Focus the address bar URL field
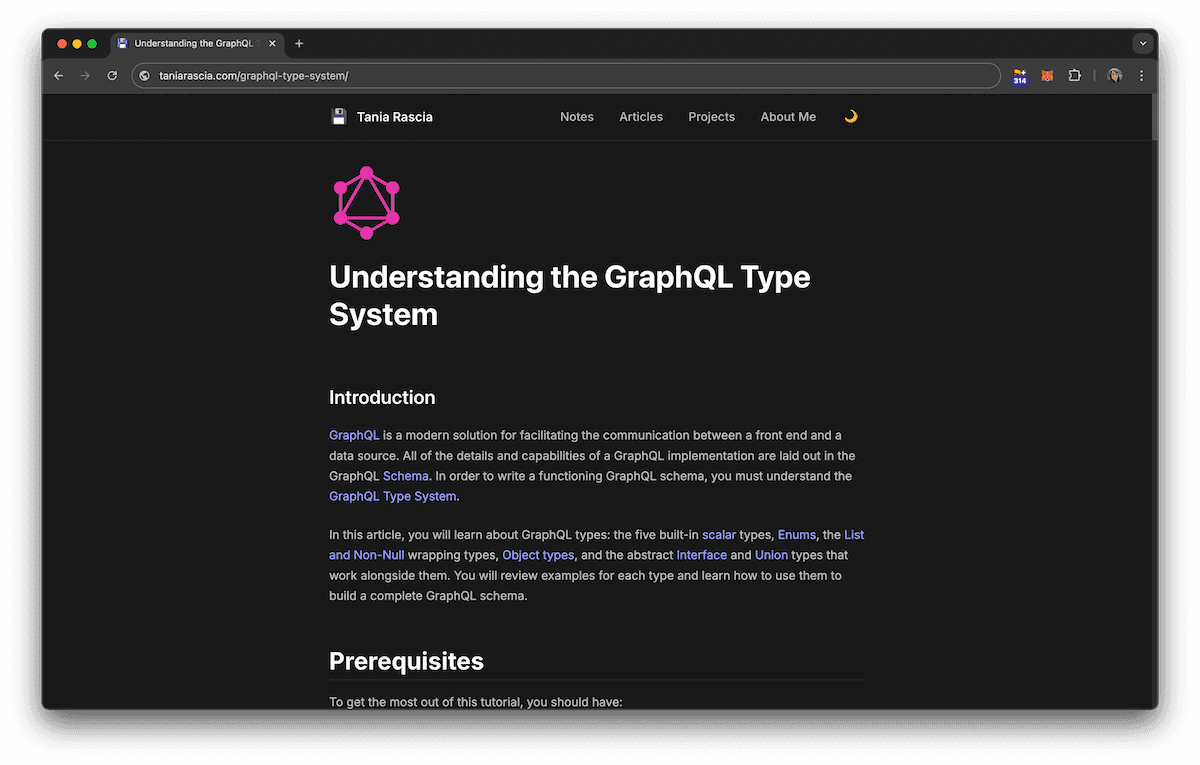The height and width of the screenshot is (765, 1200). [x=566, y=76]
